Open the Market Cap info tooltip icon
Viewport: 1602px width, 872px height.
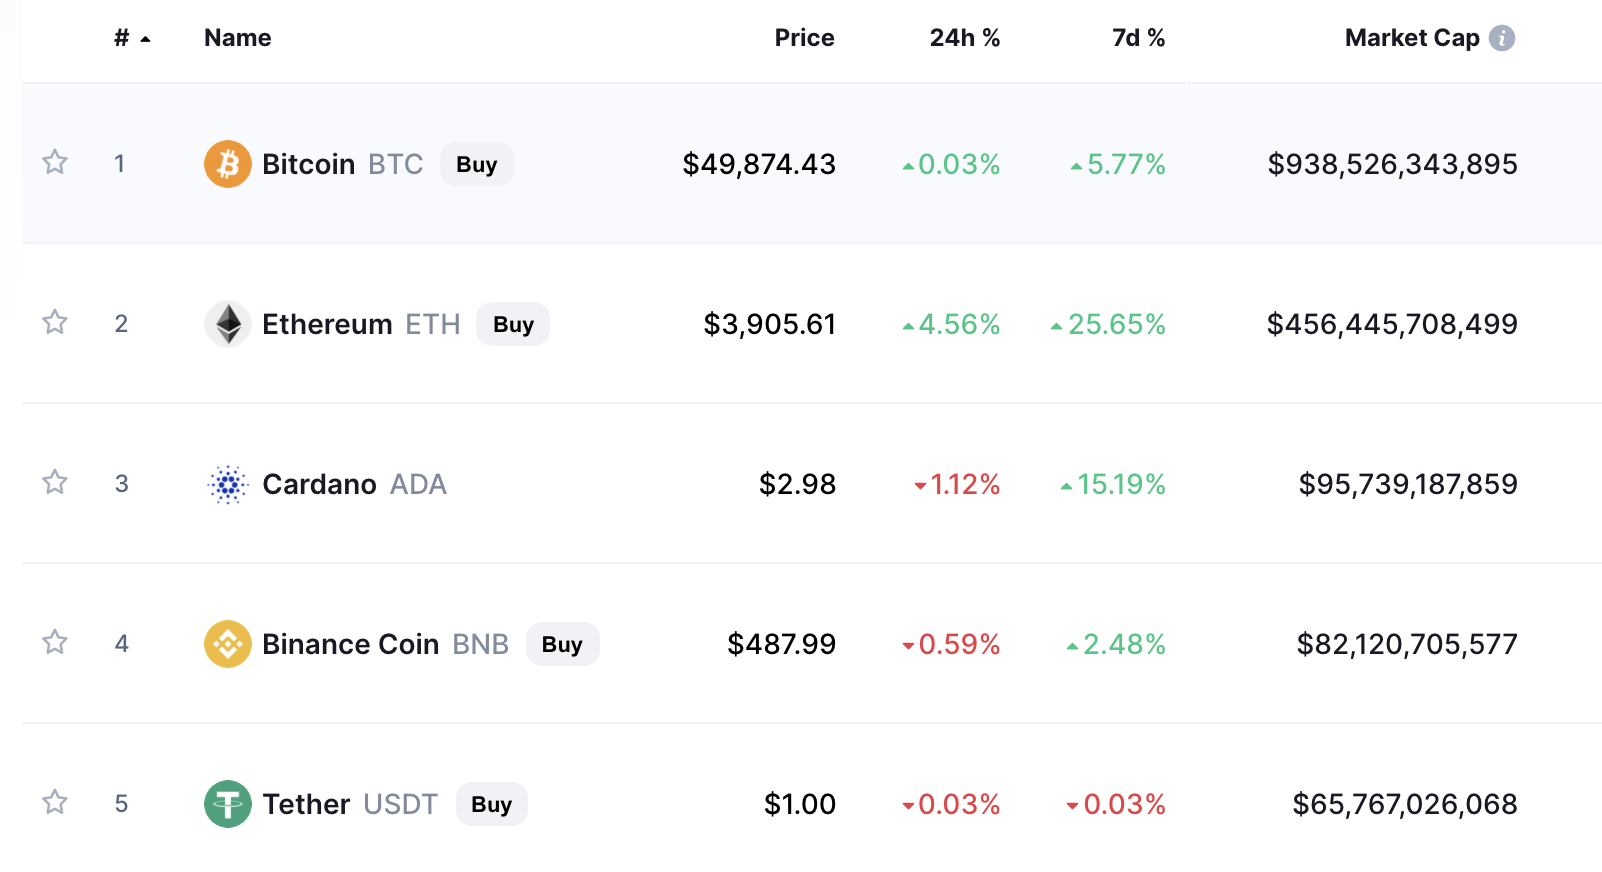1501,38
